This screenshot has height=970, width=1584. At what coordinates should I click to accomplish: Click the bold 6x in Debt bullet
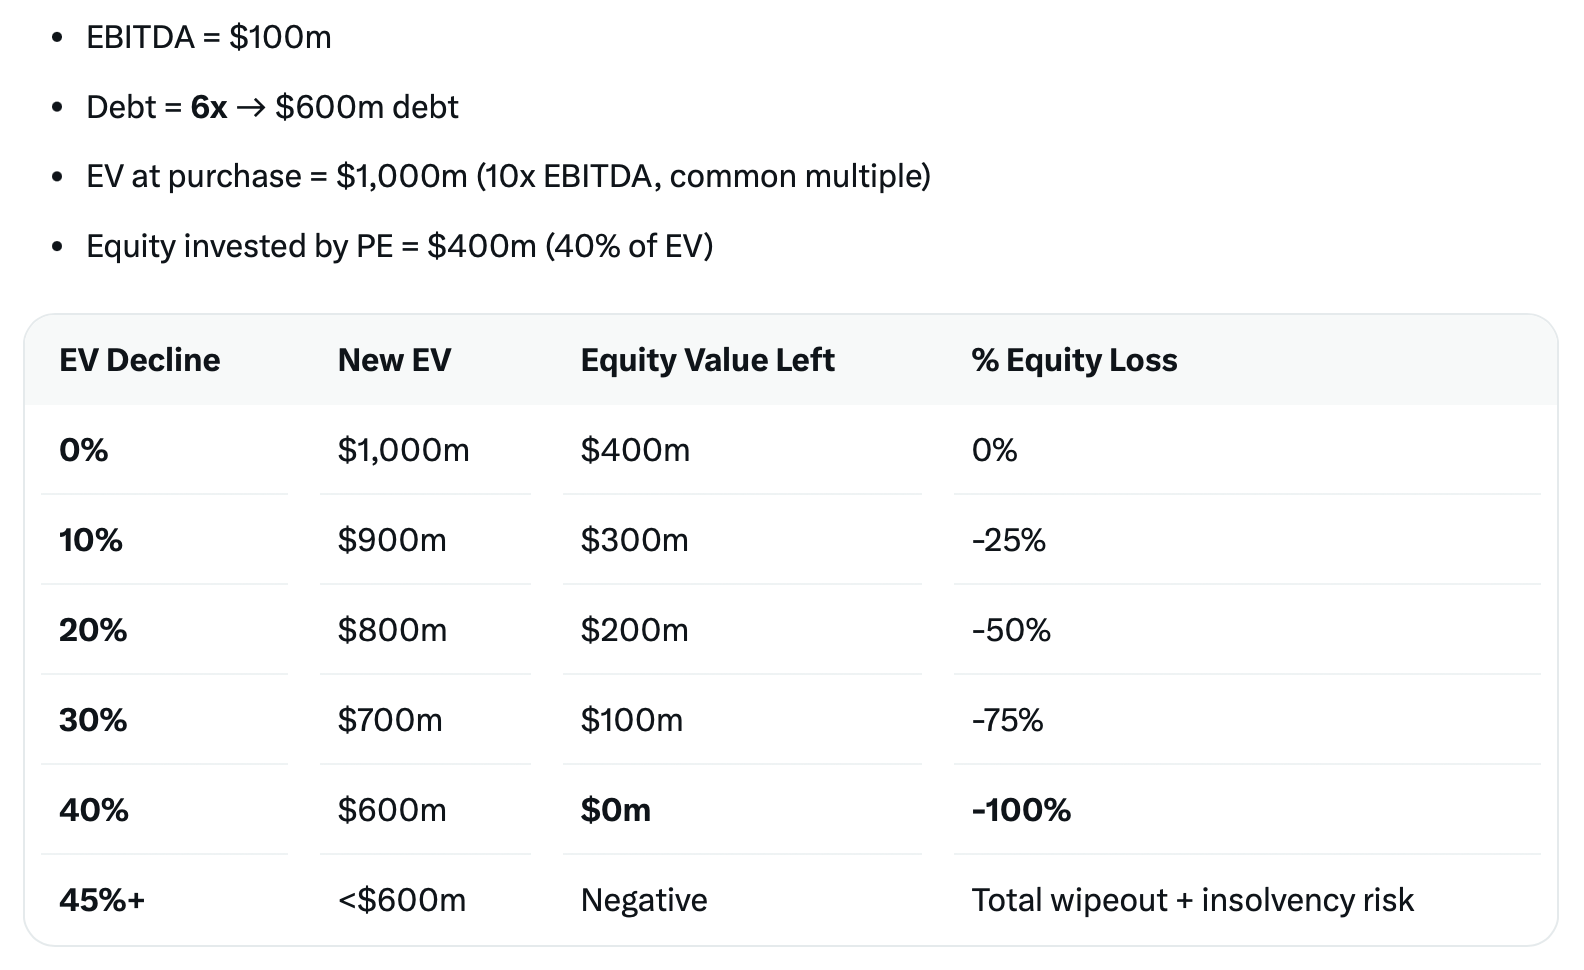click(209, 107)
